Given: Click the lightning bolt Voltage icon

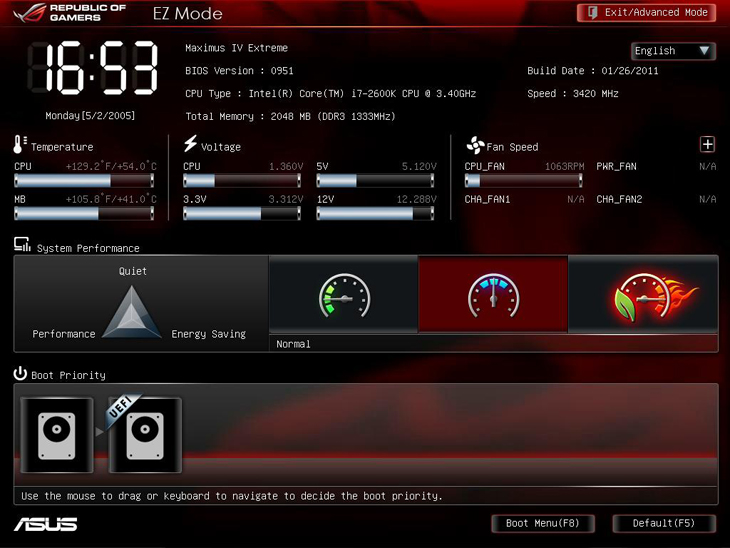Looking at the screenshot, I should (x=190, y=145).
